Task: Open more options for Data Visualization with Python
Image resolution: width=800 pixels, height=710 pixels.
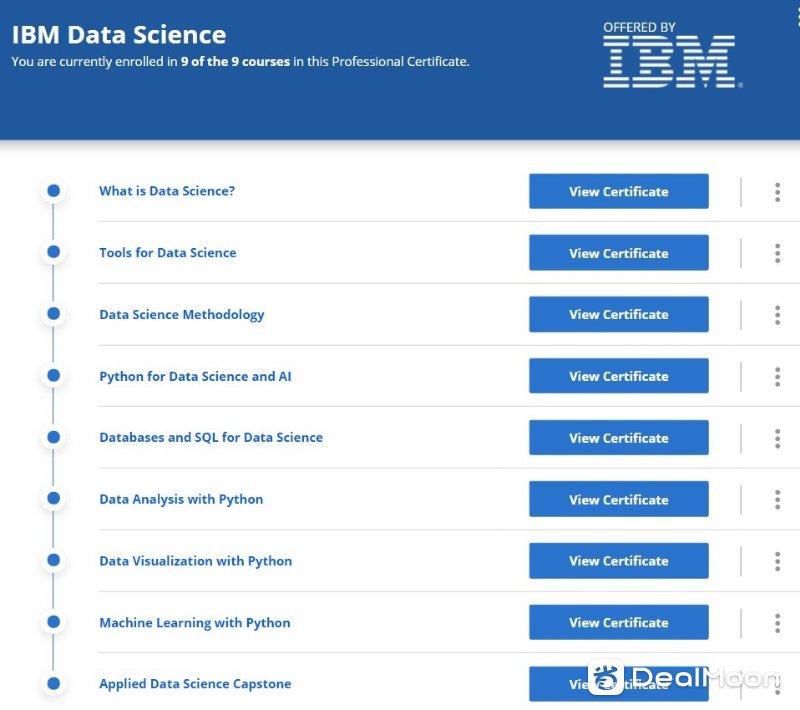Action: pos(777,561)
